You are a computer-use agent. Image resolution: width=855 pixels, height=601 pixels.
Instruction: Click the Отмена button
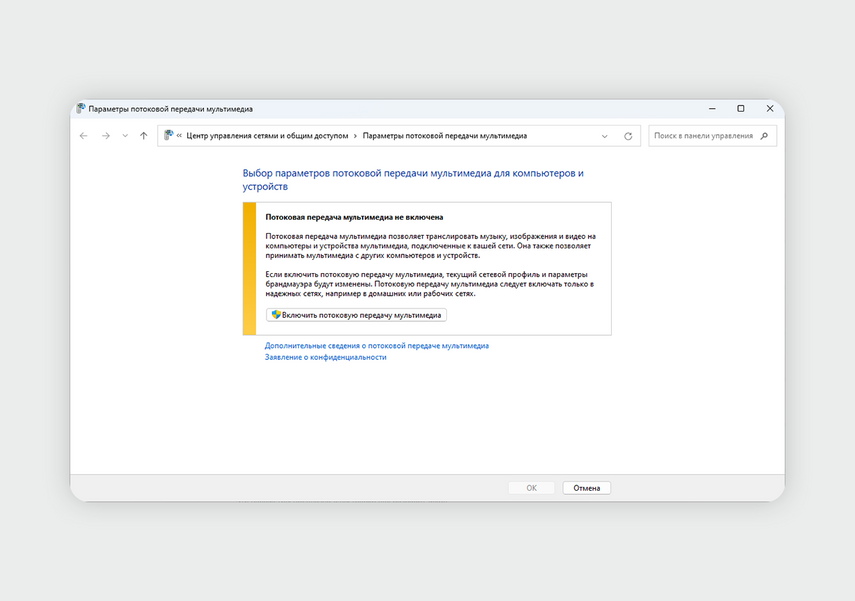[587, 488]
